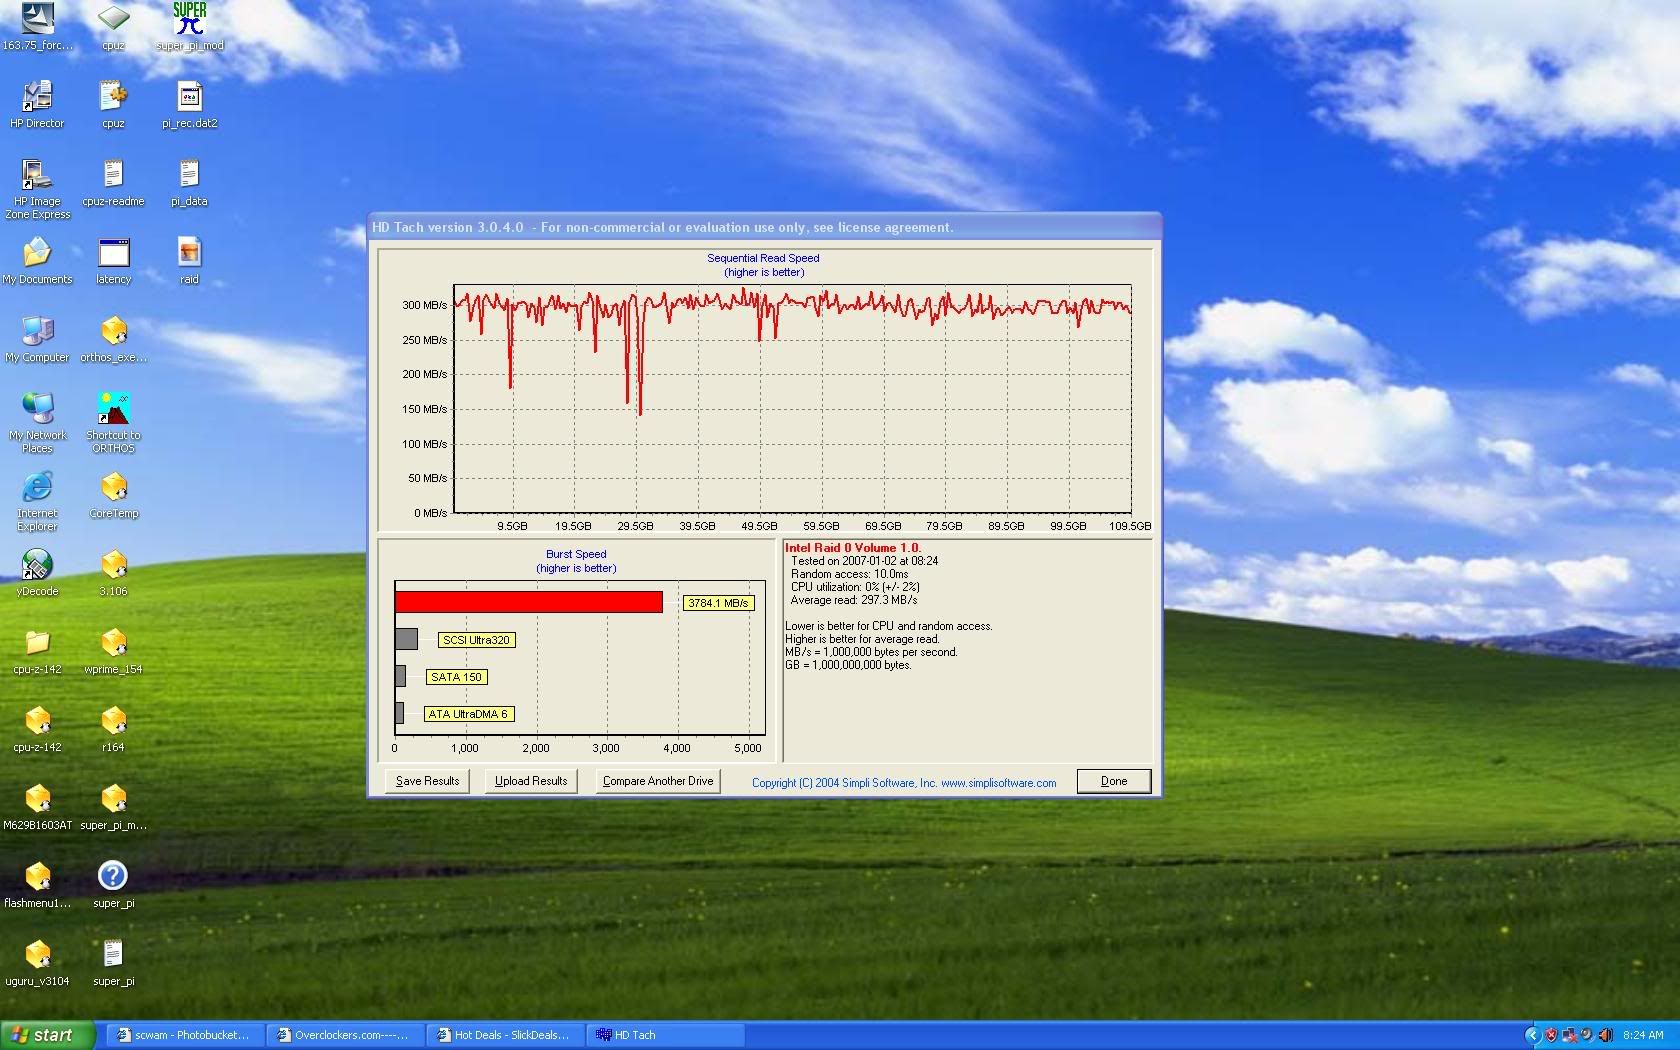The image size is (1680, 1050).
Task: Open the Windows Start menu
Action: 47,1035
